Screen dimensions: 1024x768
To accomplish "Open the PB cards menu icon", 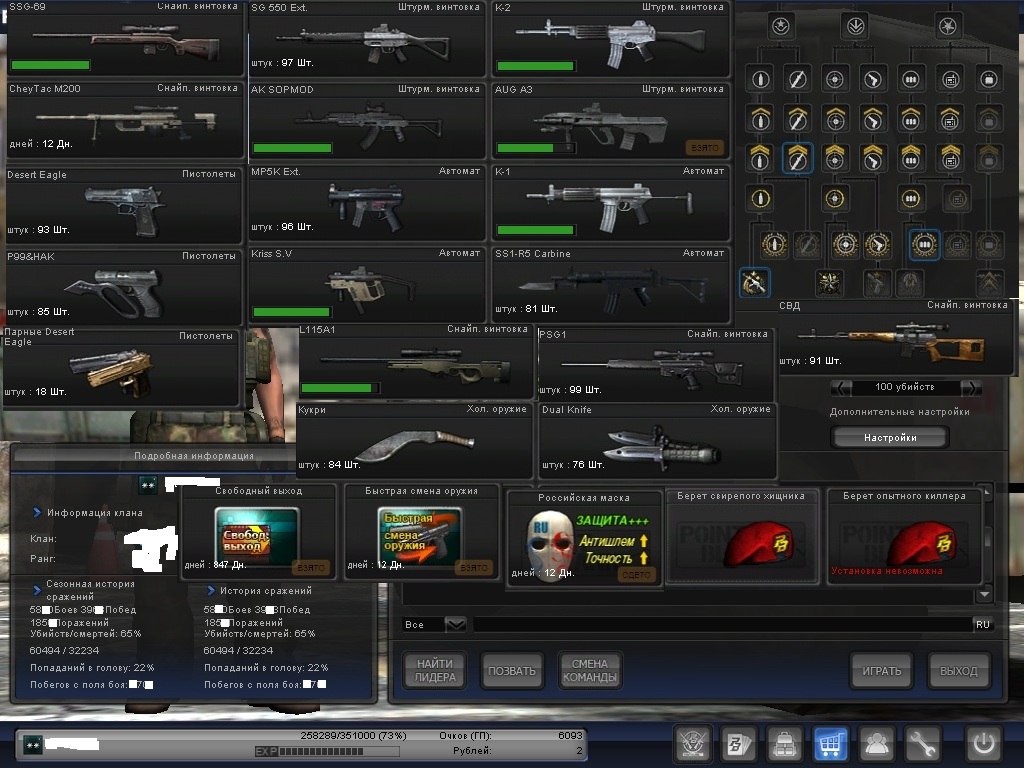I will pyautogui.click(x=739, y=743).
